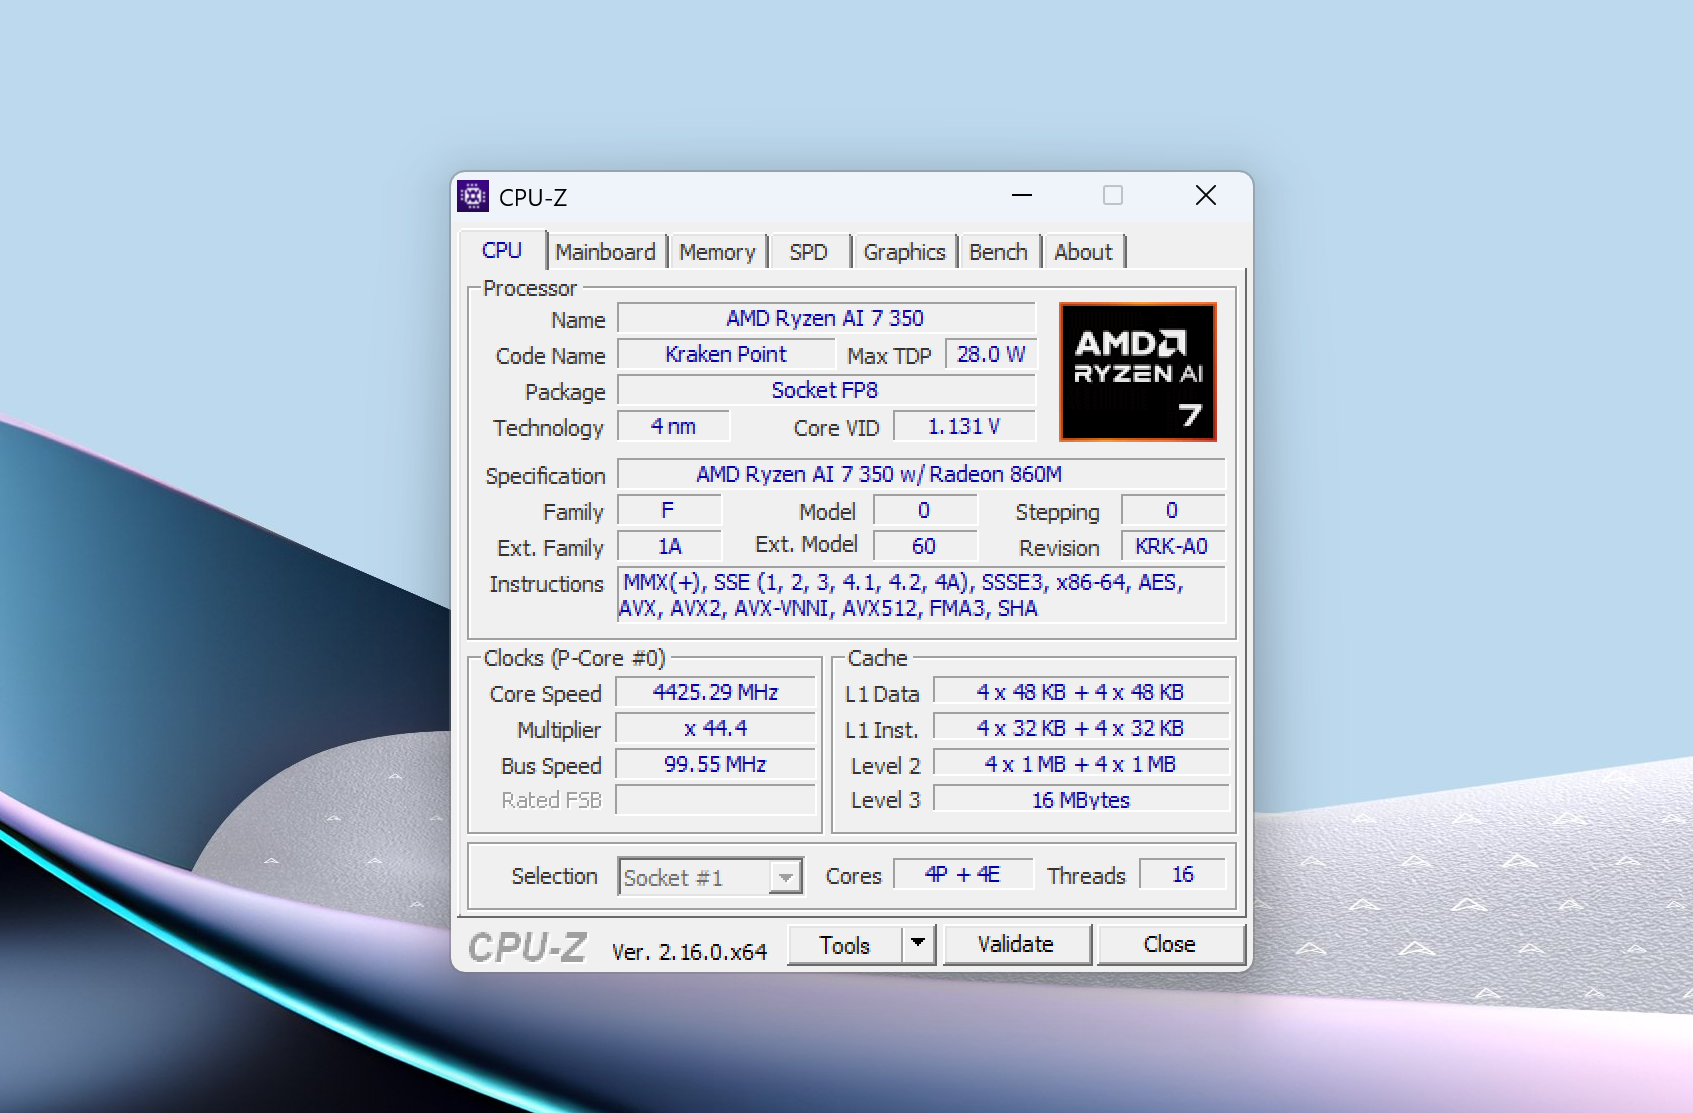Click the Ext. Family value 1A
The height and width of the screenshot is (1113, 1693).
click(669, 546)
